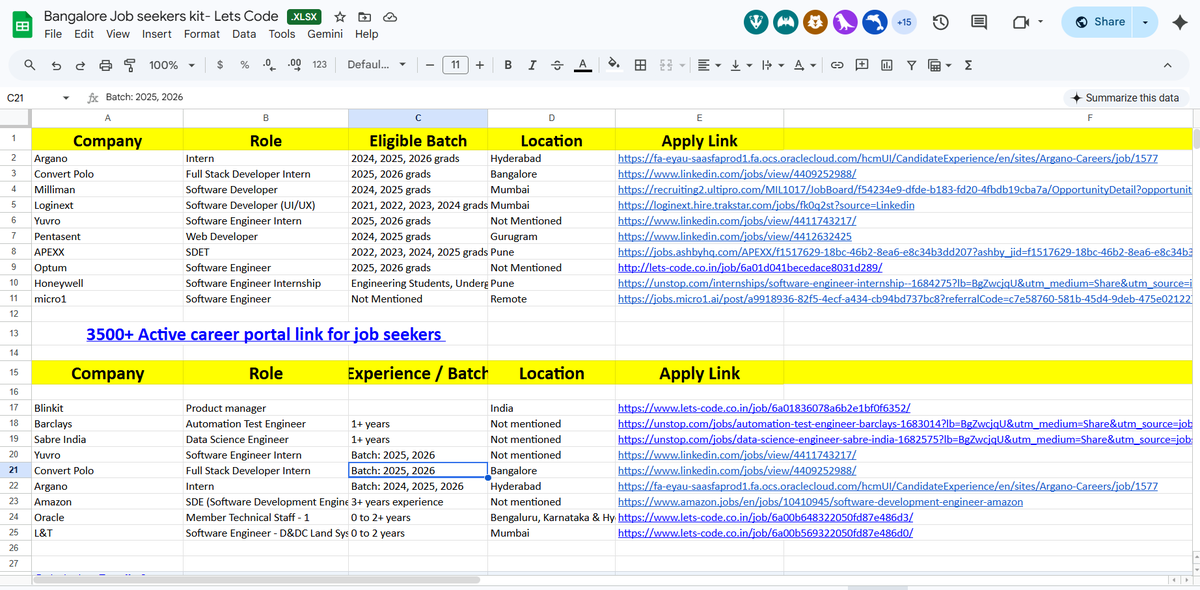1200x590 pixels.
Task: Open the Format menu
Action: pyautogui.click(x=202, y=33)
